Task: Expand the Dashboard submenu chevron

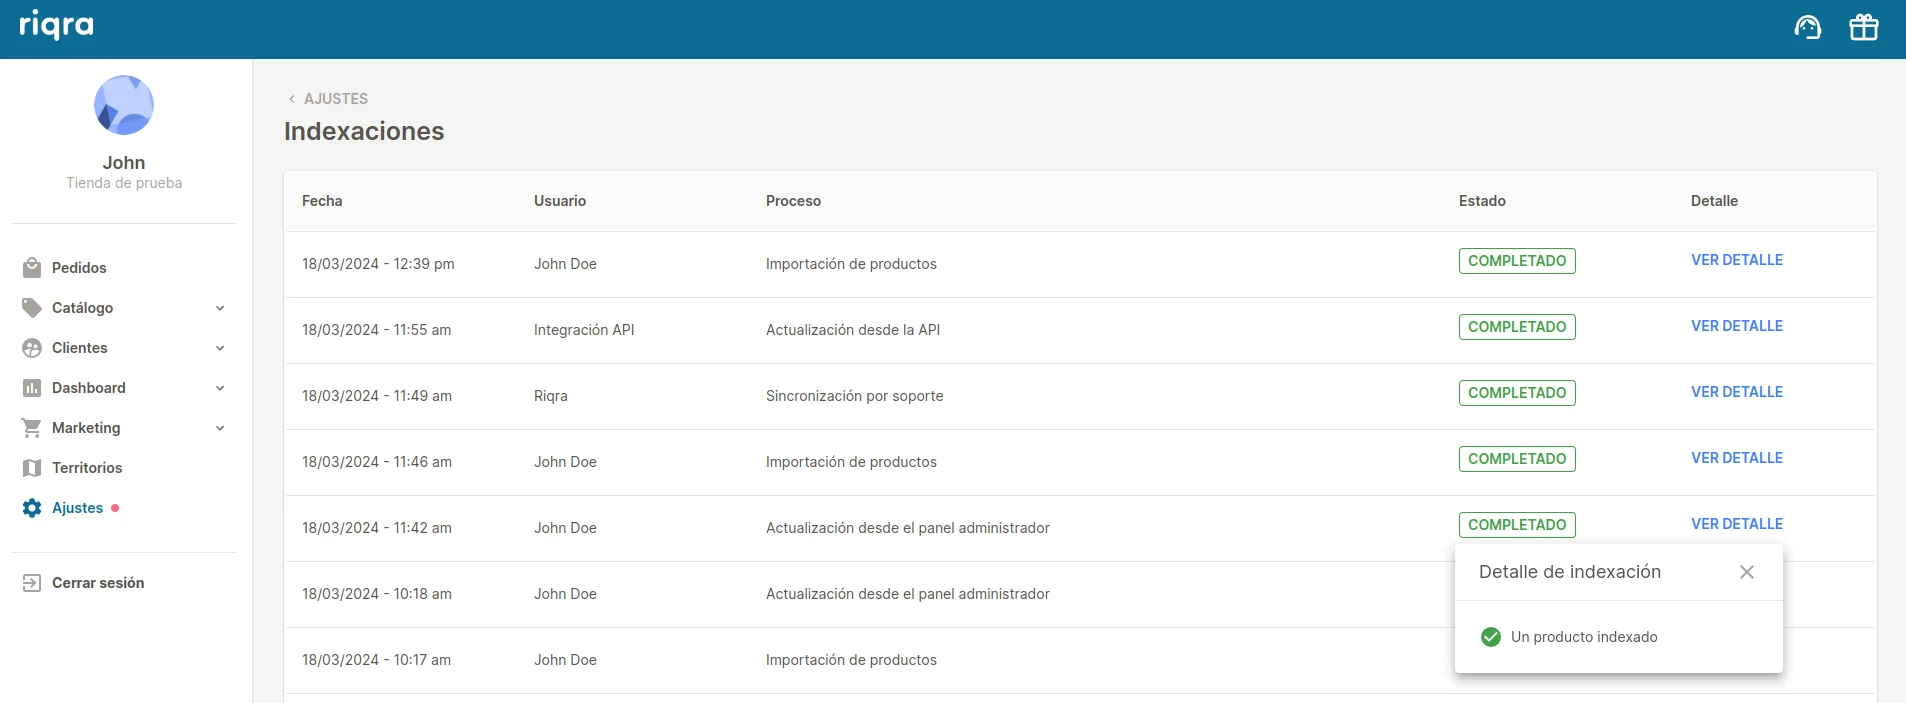Action: (x=220, y=388)
